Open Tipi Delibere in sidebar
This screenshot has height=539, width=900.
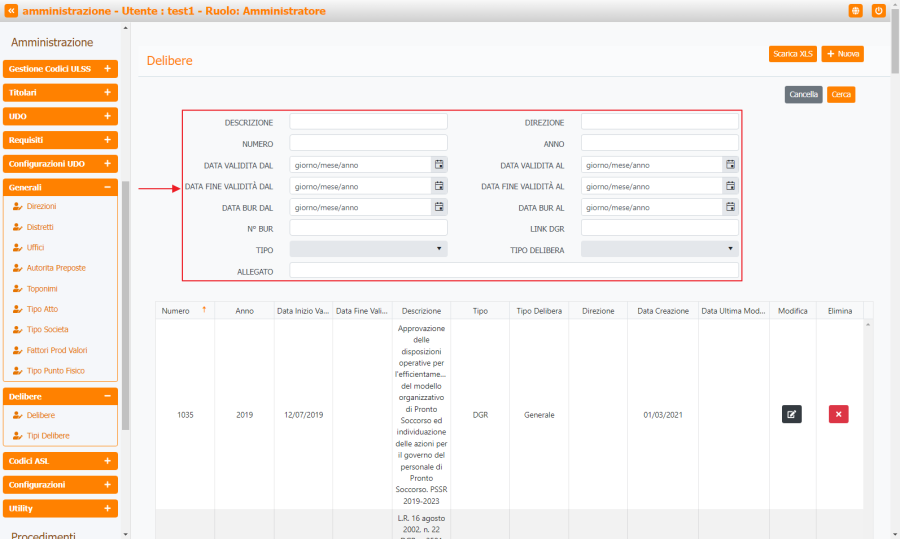pos(46,436)
